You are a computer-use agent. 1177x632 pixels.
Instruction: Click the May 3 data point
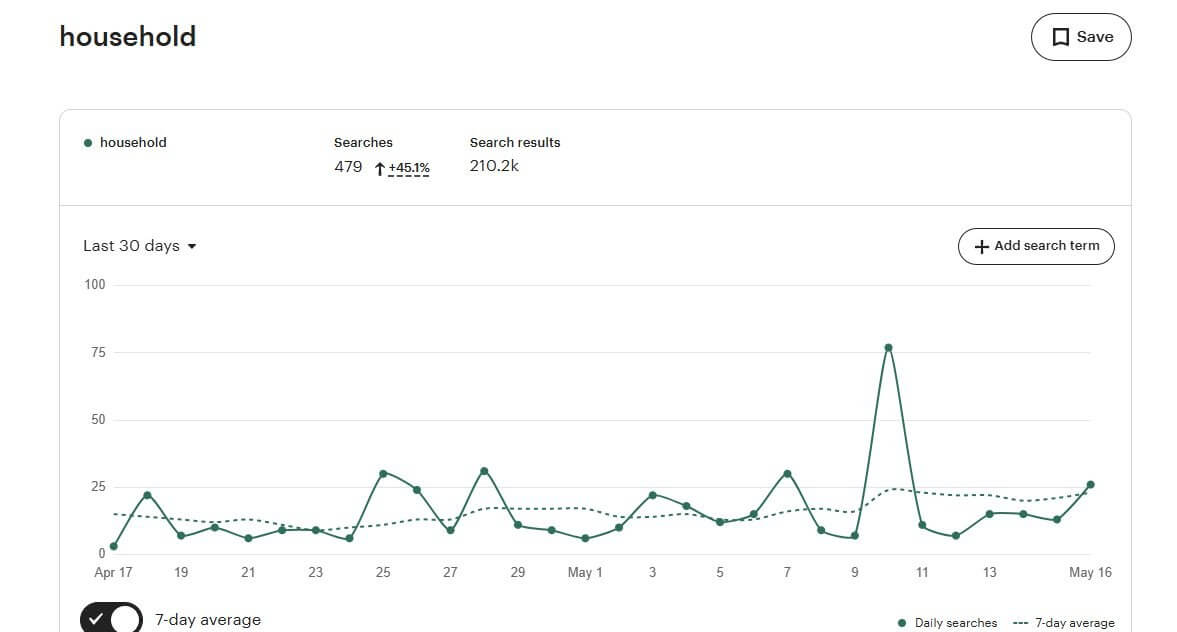652,495
